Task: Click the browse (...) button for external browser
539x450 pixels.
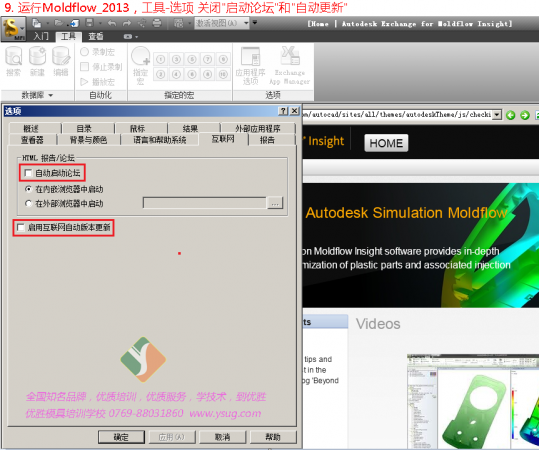Action: [x=275, y=203]
